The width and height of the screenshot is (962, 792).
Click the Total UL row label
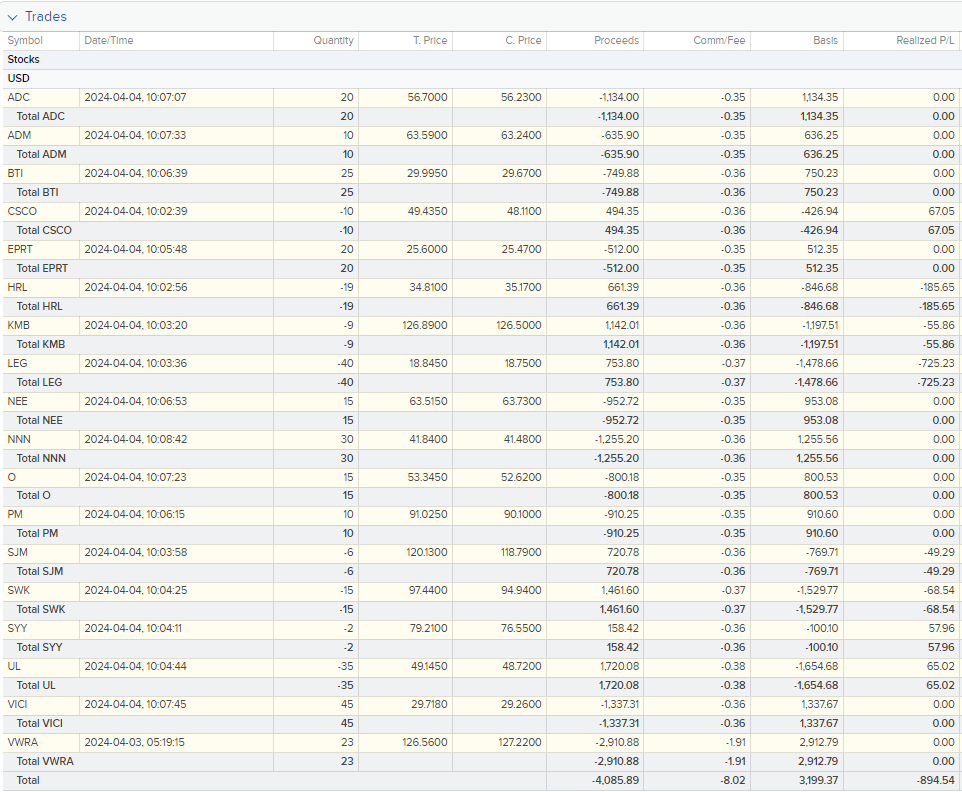pyautogui.click(x=36, y=686)
